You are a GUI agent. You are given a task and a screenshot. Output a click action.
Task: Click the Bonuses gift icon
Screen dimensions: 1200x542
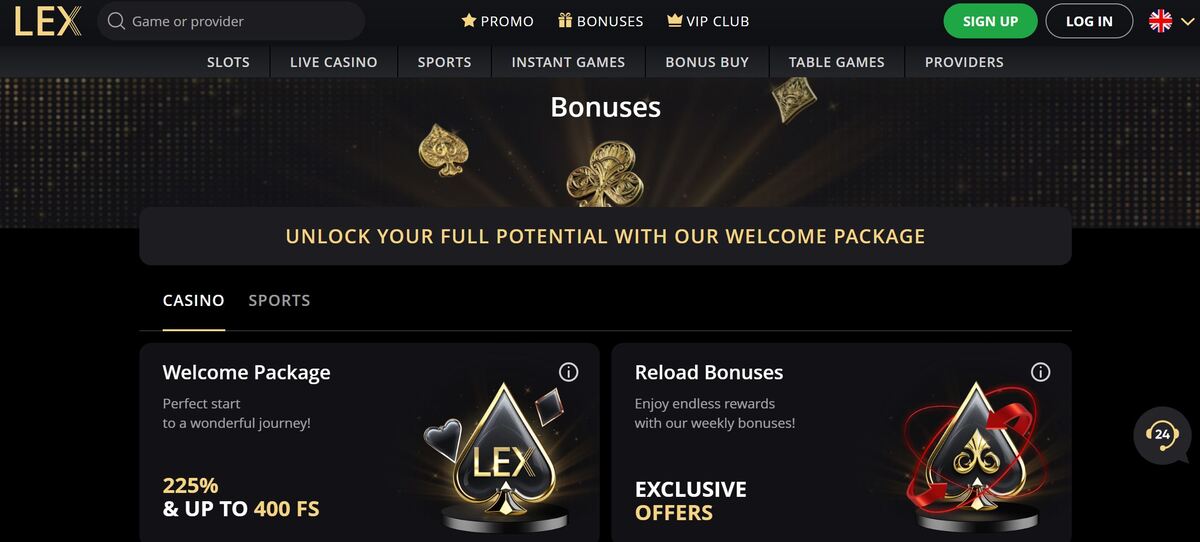click(565, 20)
